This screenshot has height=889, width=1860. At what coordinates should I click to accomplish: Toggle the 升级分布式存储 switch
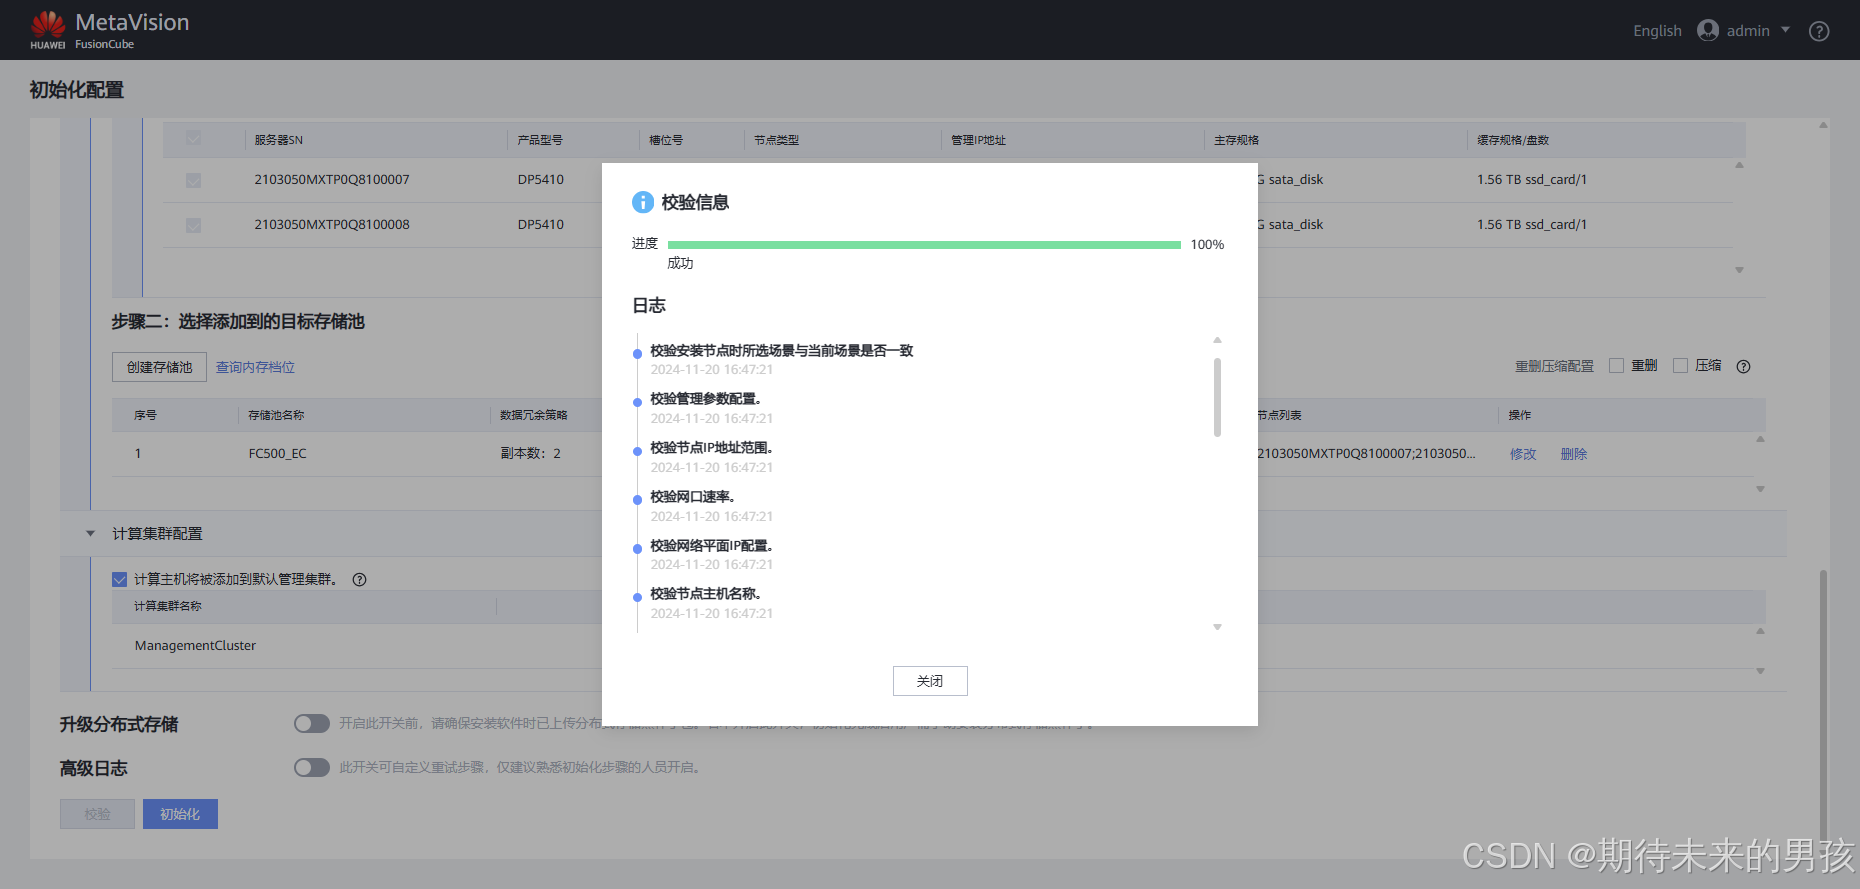312,723
